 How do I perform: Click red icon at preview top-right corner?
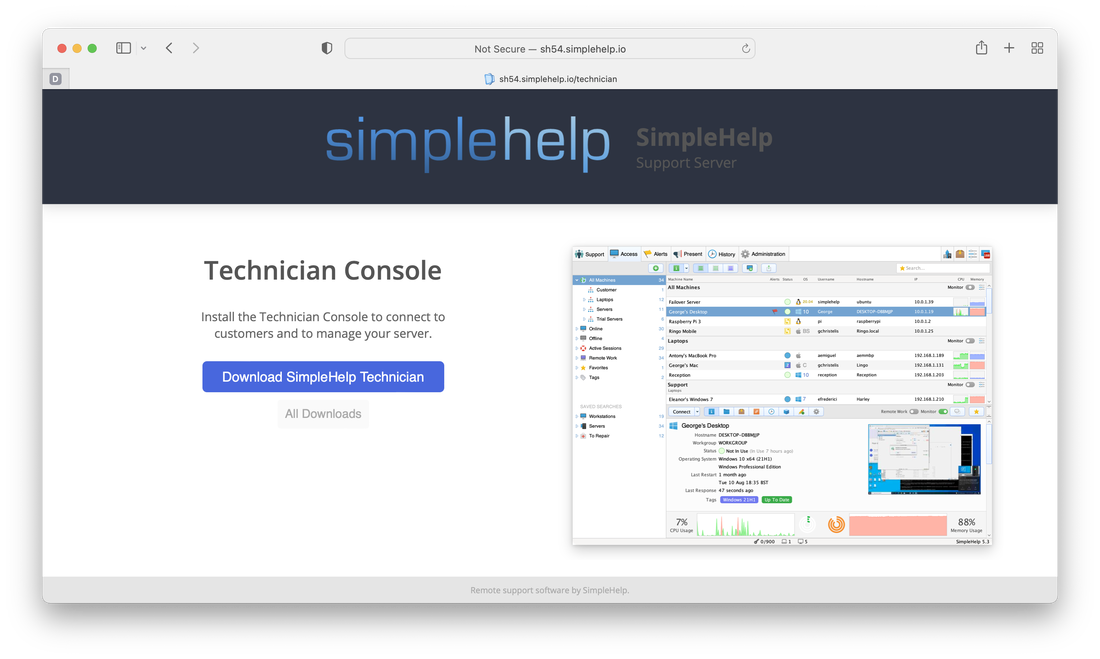click(986, 254)
